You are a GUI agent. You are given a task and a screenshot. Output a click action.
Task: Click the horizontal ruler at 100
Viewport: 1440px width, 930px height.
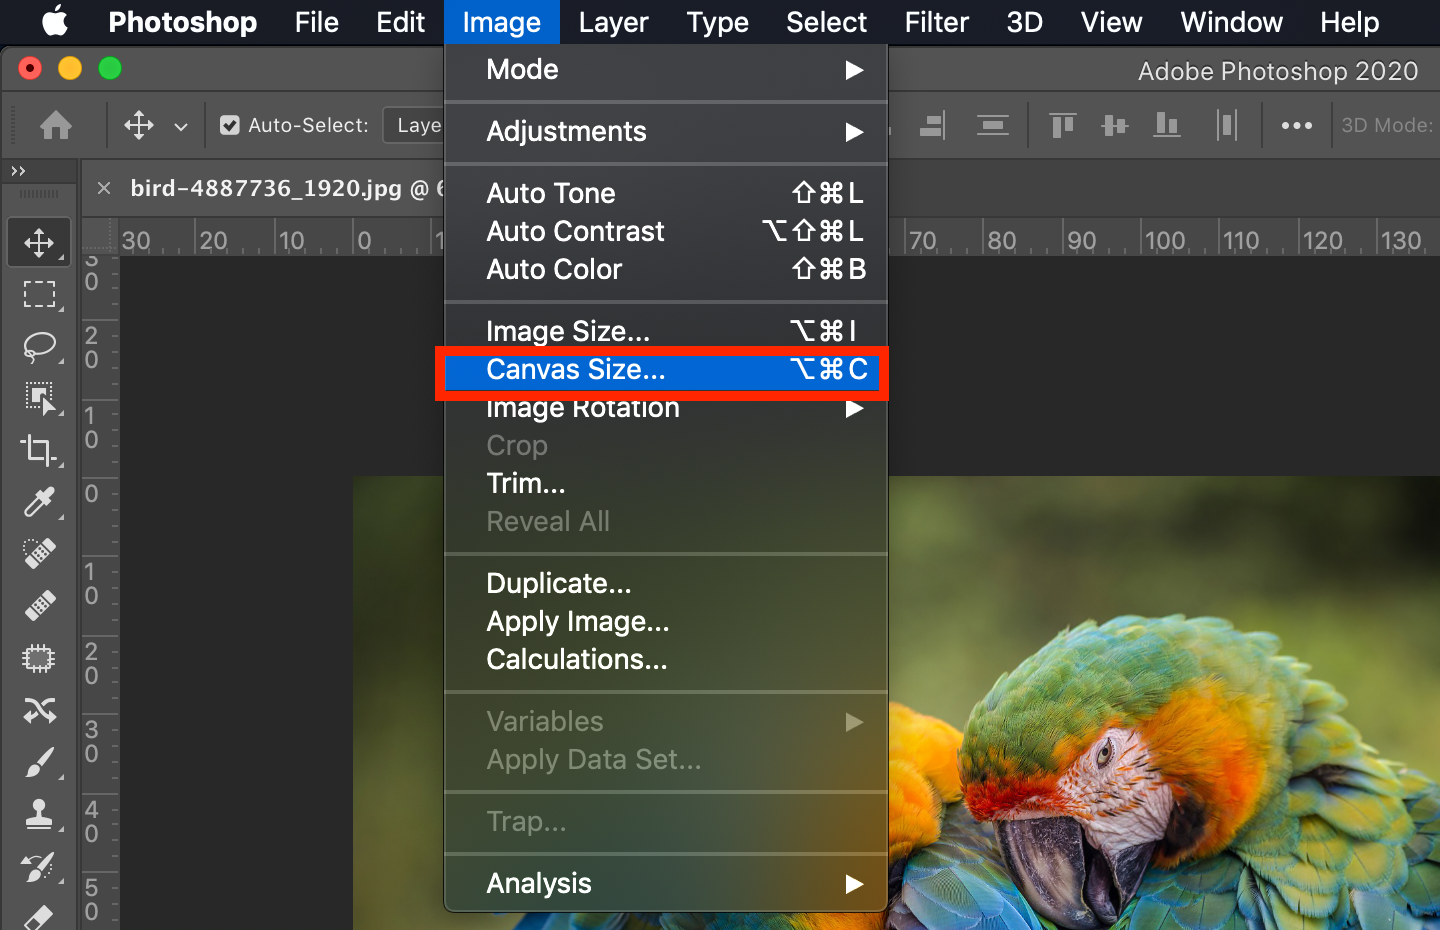click(x=1165, y=240)
